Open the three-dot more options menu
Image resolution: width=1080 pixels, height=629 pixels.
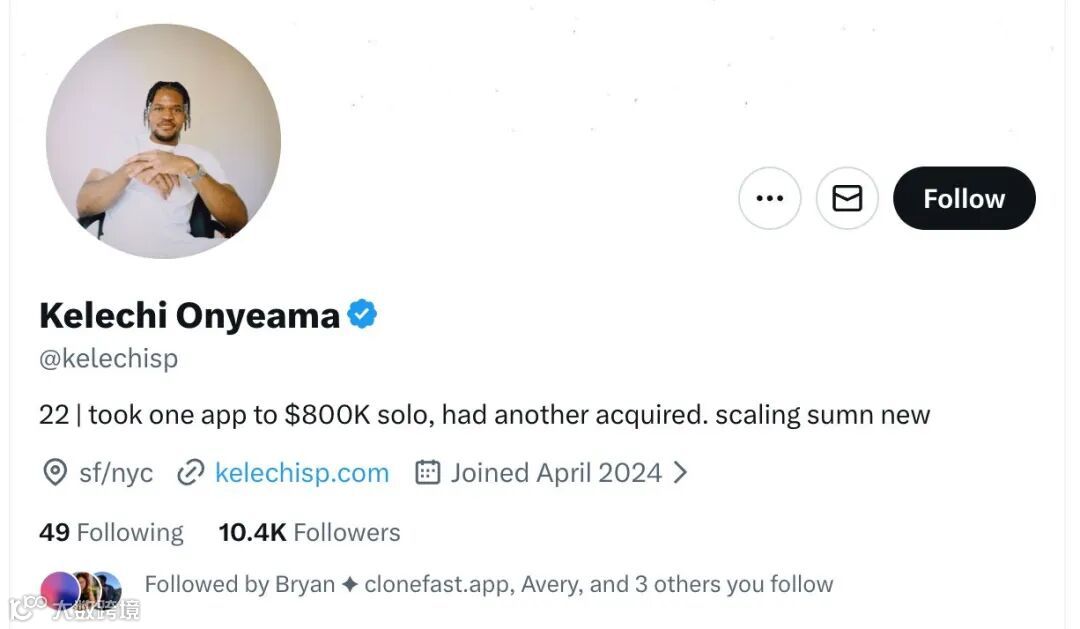pyautogui.click(x=769, y=198)
